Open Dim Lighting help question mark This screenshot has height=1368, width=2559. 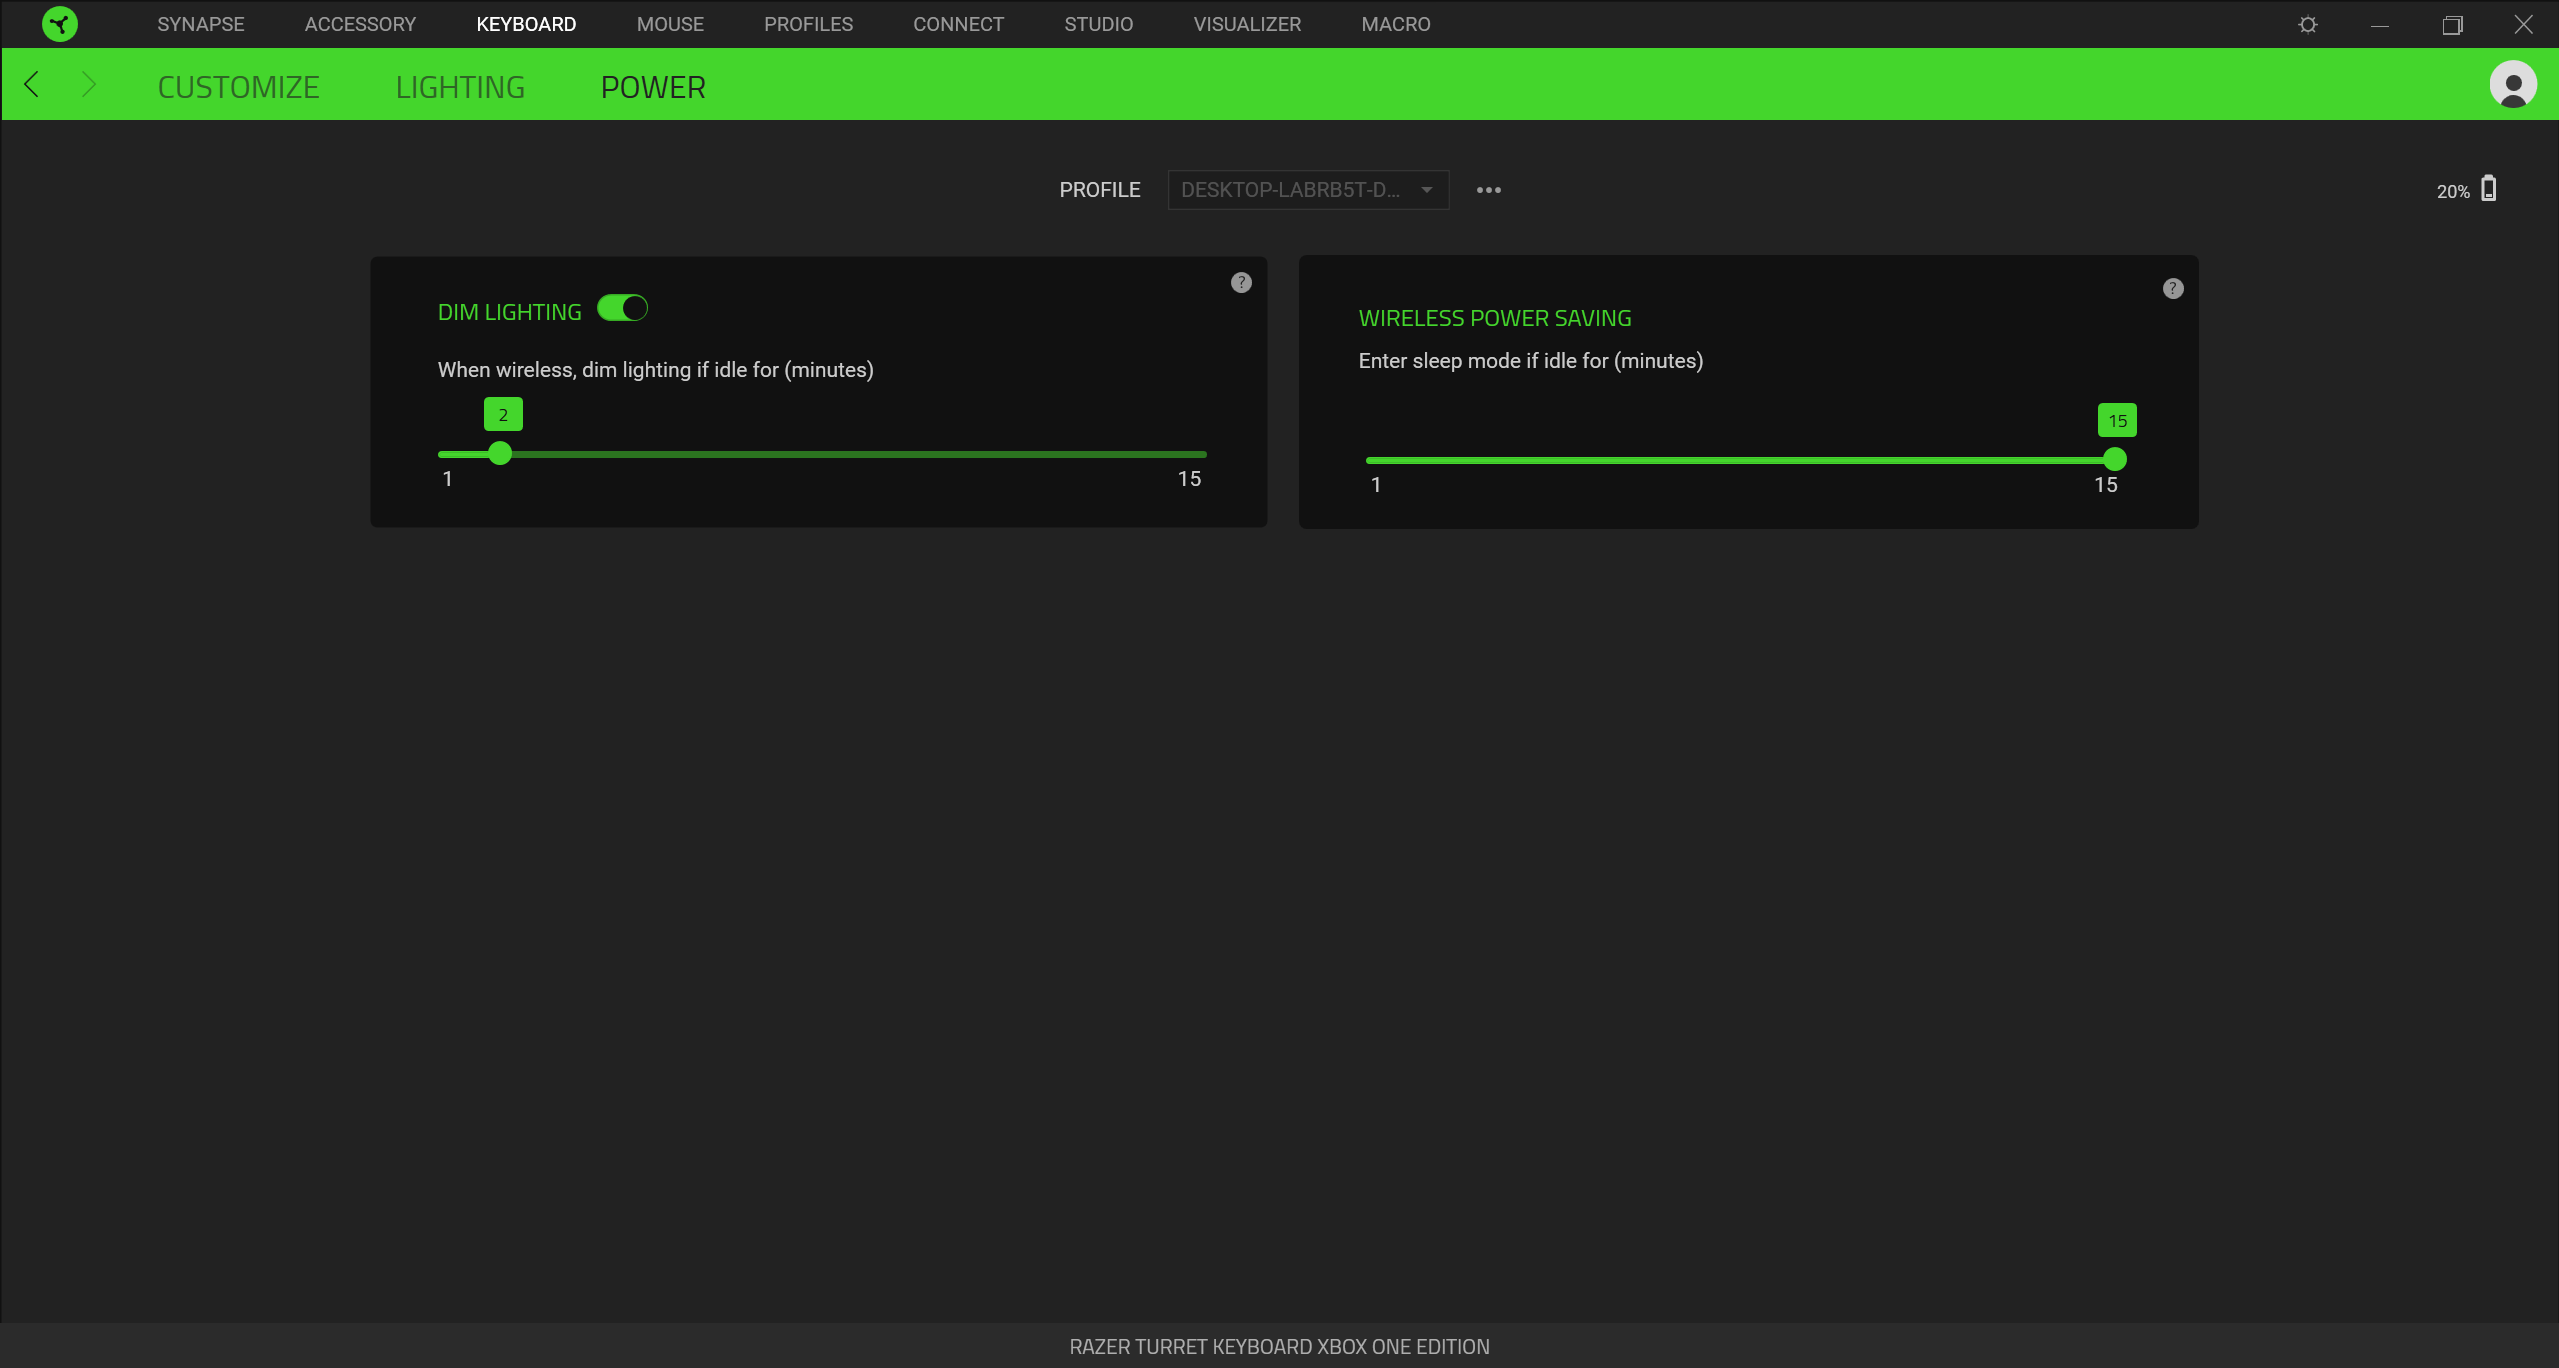coord(1241,283)
